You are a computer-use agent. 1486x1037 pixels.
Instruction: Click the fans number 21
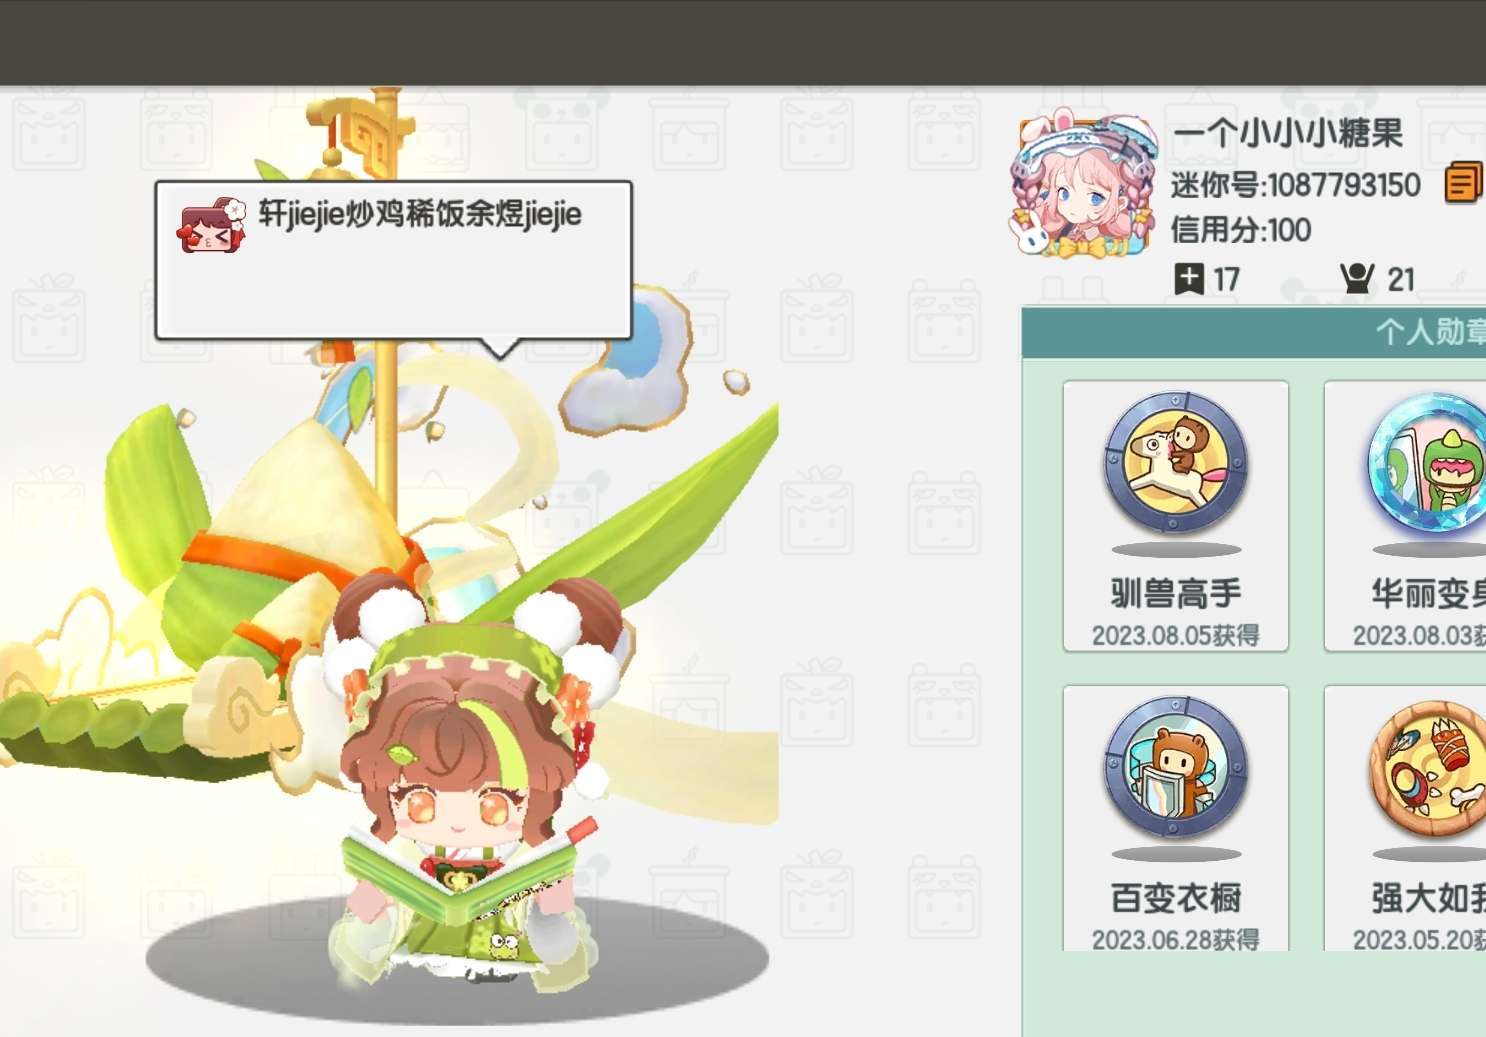(1401, 279)
